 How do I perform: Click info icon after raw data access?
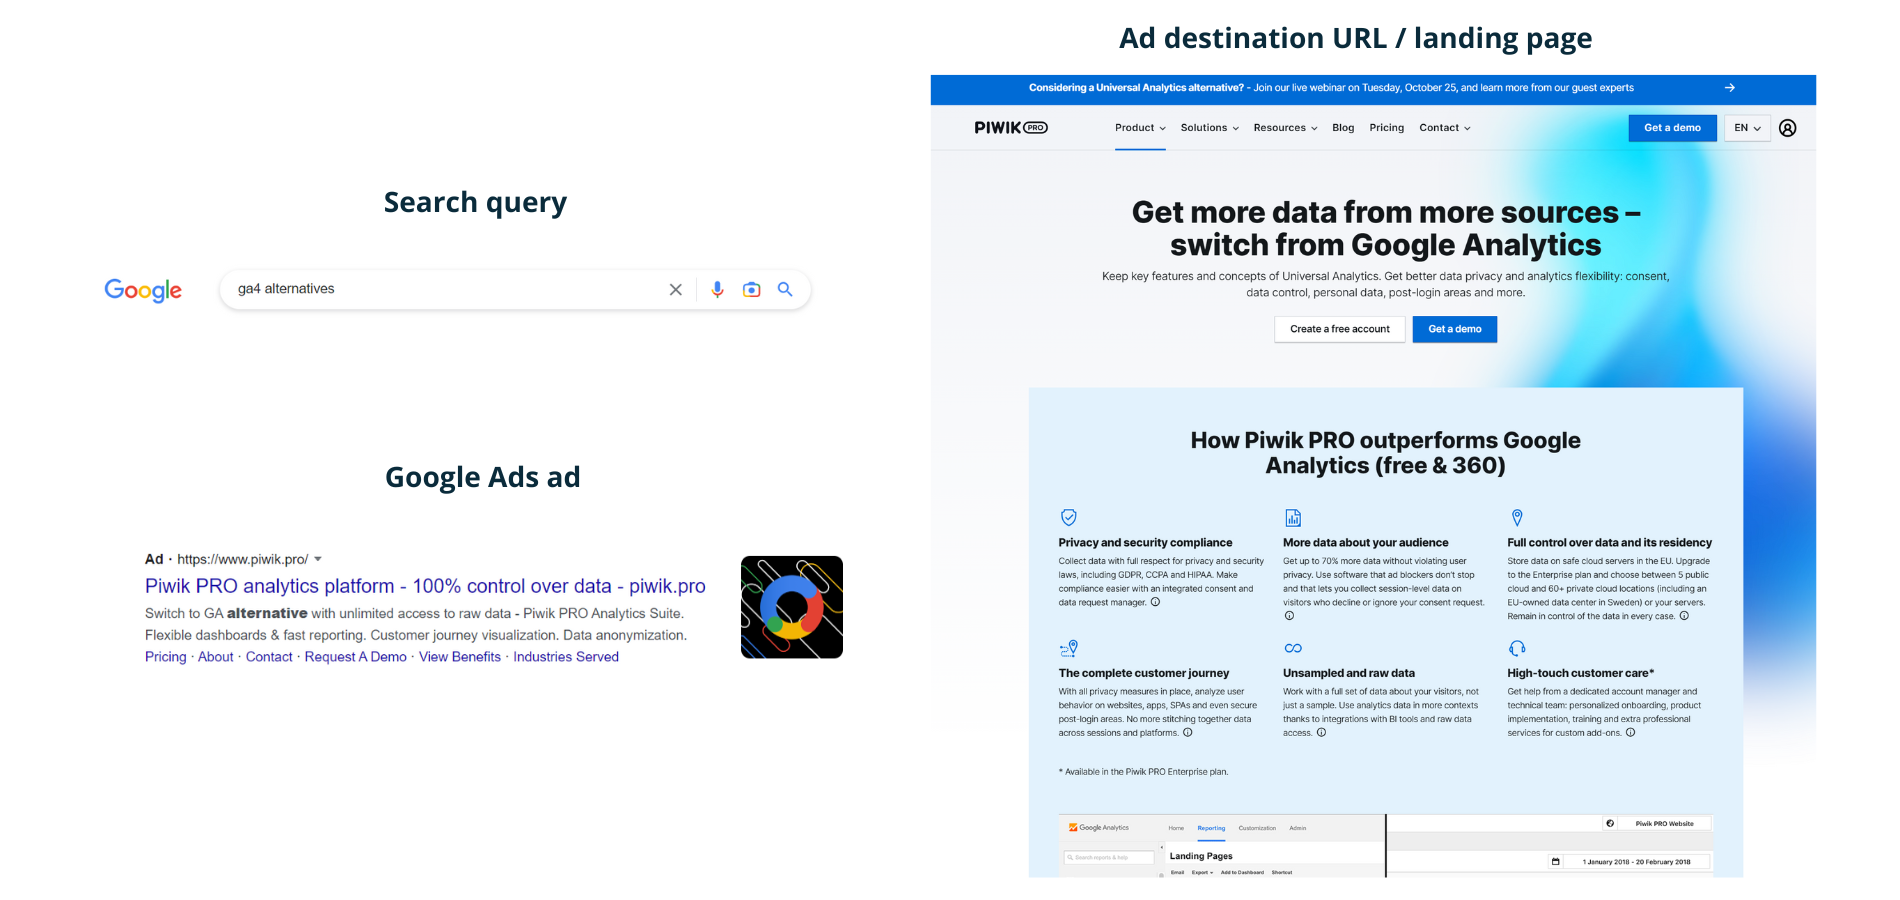[x=1321, y=732]
